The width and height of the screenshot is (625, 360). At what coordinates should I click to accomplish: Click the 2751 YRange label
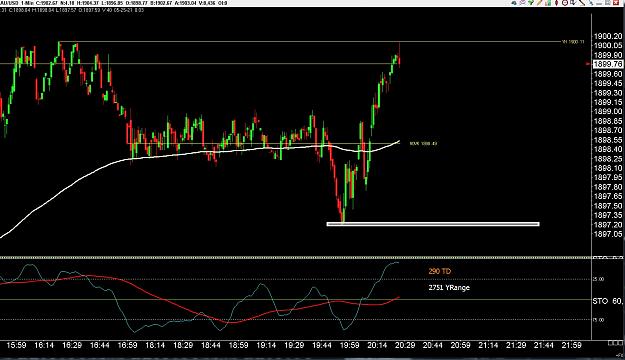[x=449, y=287]
